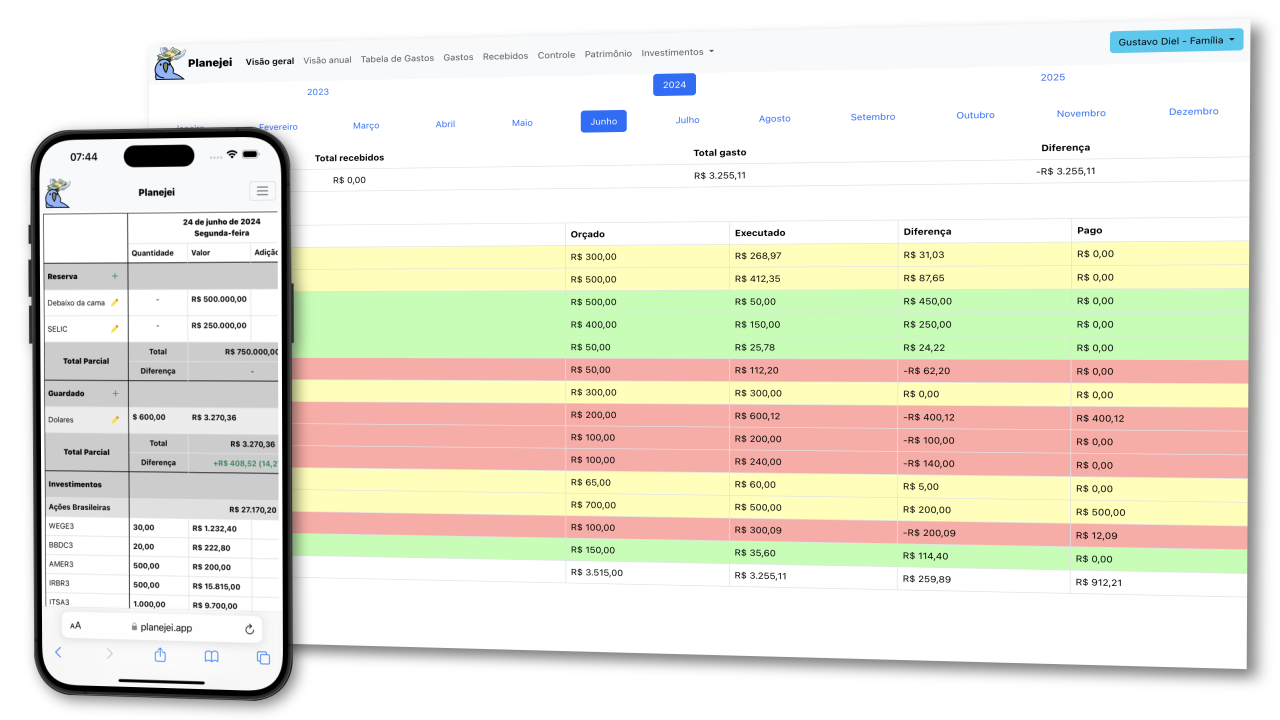The height and width of the screenshot is (720, 1280).
Task: Select the month Novembro
Action: pyautogui.click(x=1081, y=113)
